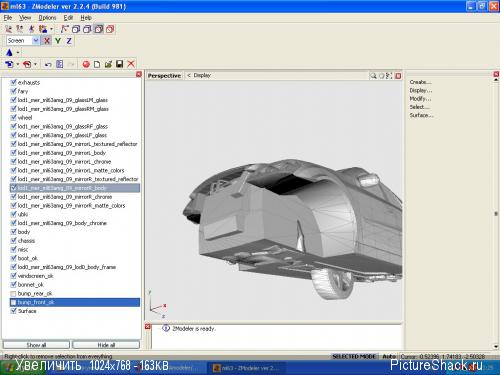Open the Help menu
Viewport: 500px width, 375px height.
86,18
